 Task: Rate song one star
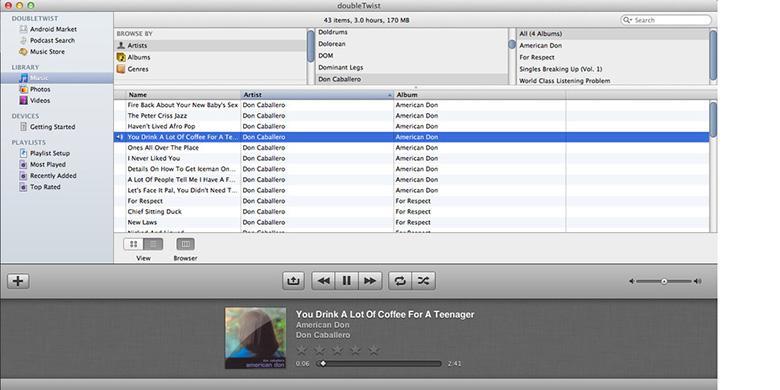(302, 350)
